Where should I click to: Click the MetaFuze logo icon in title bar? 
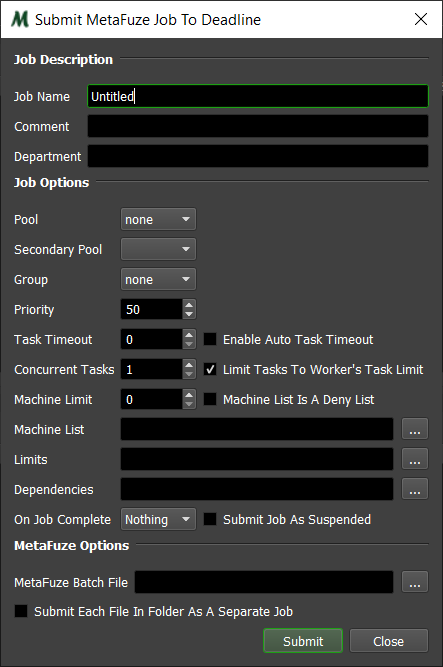click(x=20, y=20)
